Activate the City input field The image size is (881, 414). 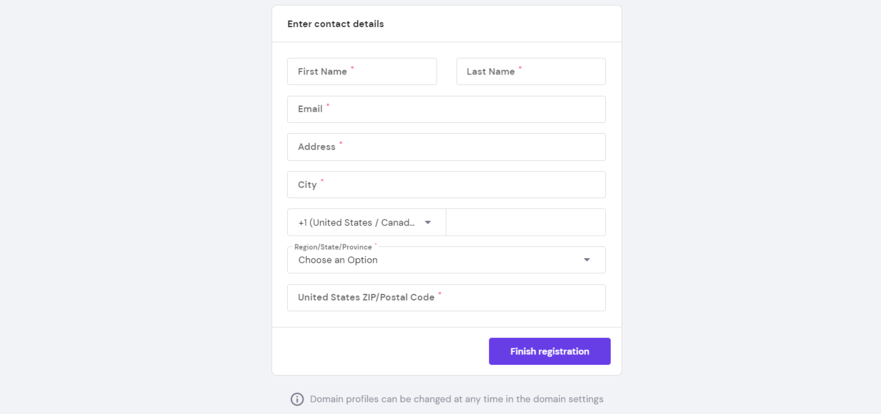click(446, 185)
